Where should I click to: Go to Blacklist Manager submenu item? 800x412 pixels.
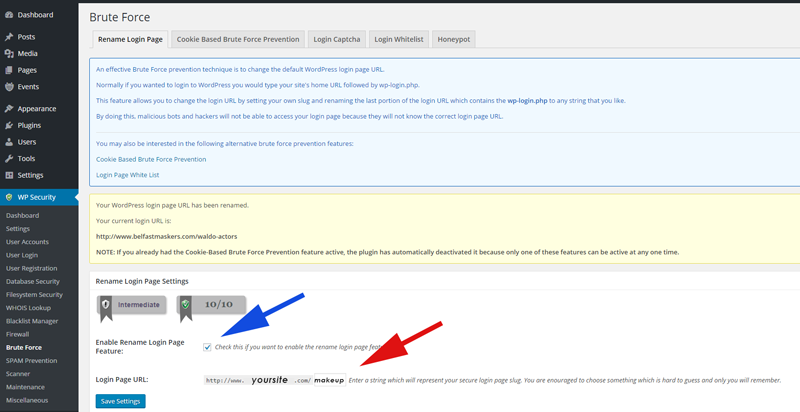(33, 321)
